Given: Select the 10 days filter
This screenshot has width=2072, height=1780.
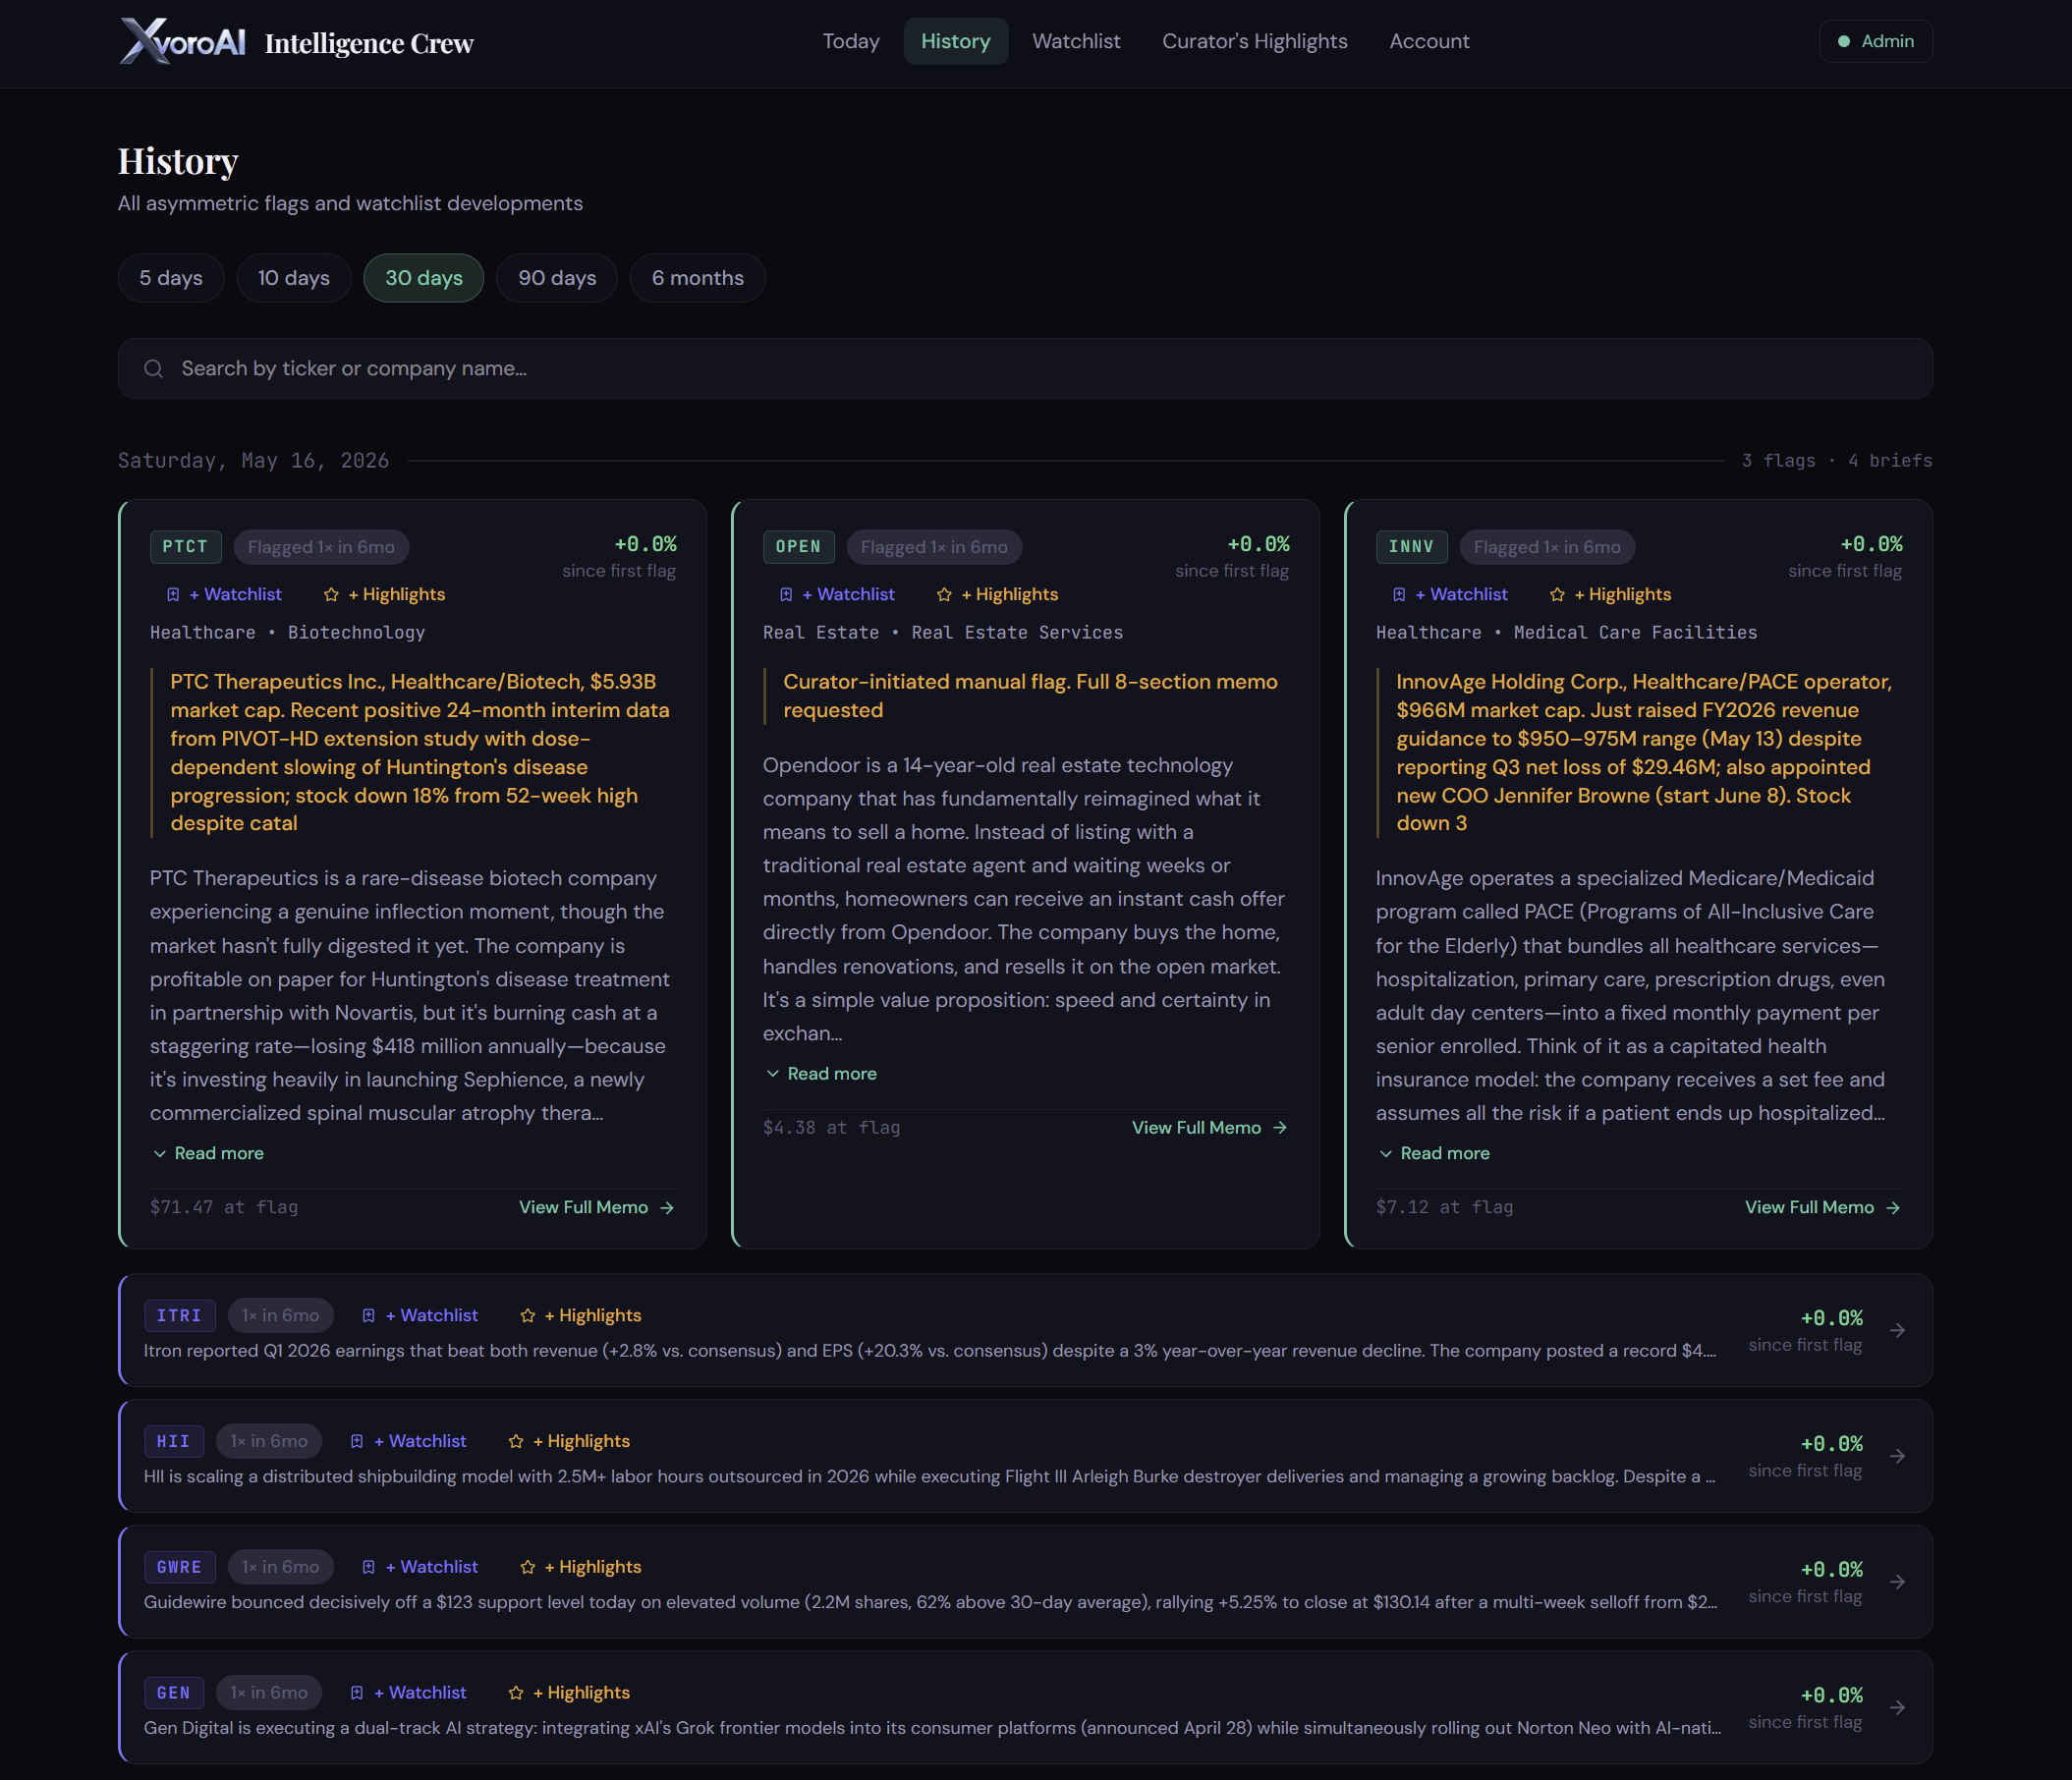Looking at the screenshot, I should (294, 278).
